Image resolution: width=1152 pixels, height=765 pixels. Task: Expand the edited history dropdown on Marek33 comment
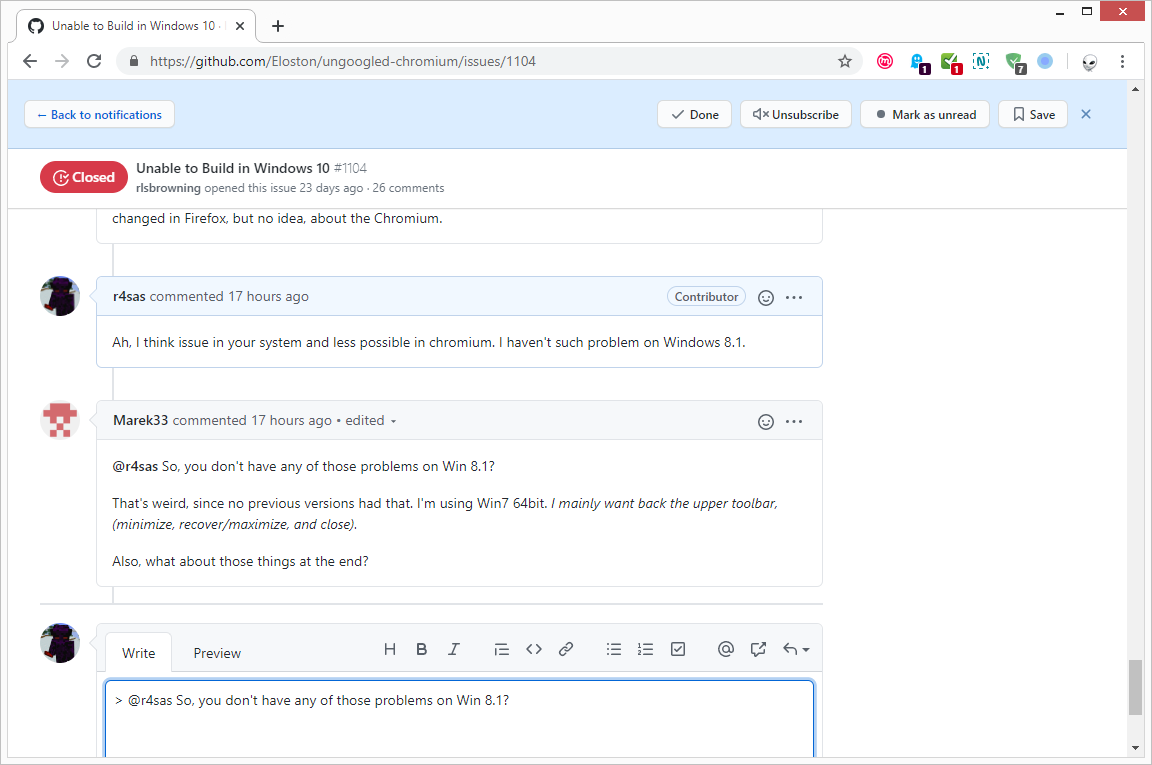371,420
